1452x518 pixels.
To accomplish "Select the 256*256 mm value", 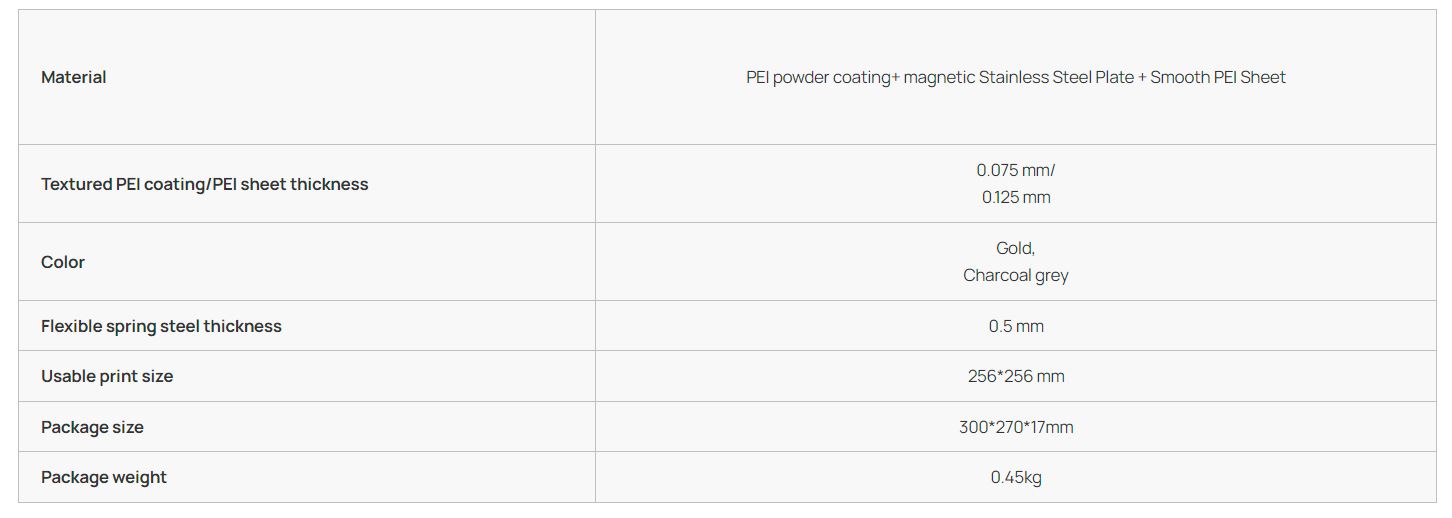I will tap(1015, 376).
